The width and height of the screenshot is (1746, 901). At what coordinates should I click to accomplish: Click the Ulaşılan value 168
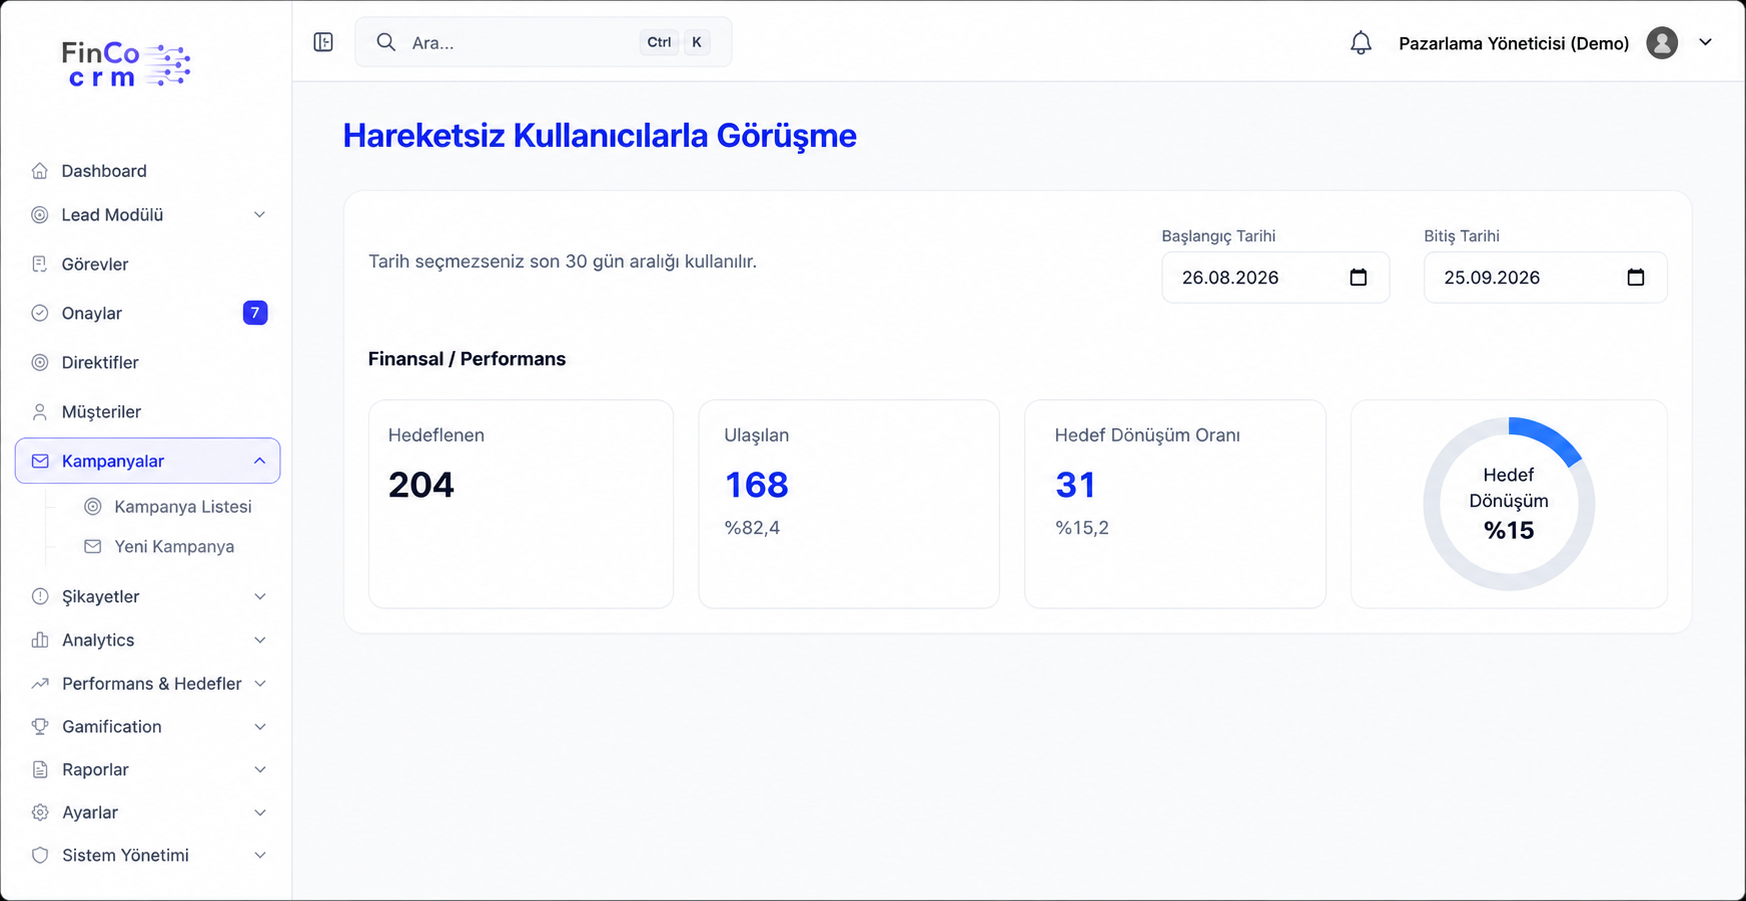[x=756, y=485]
